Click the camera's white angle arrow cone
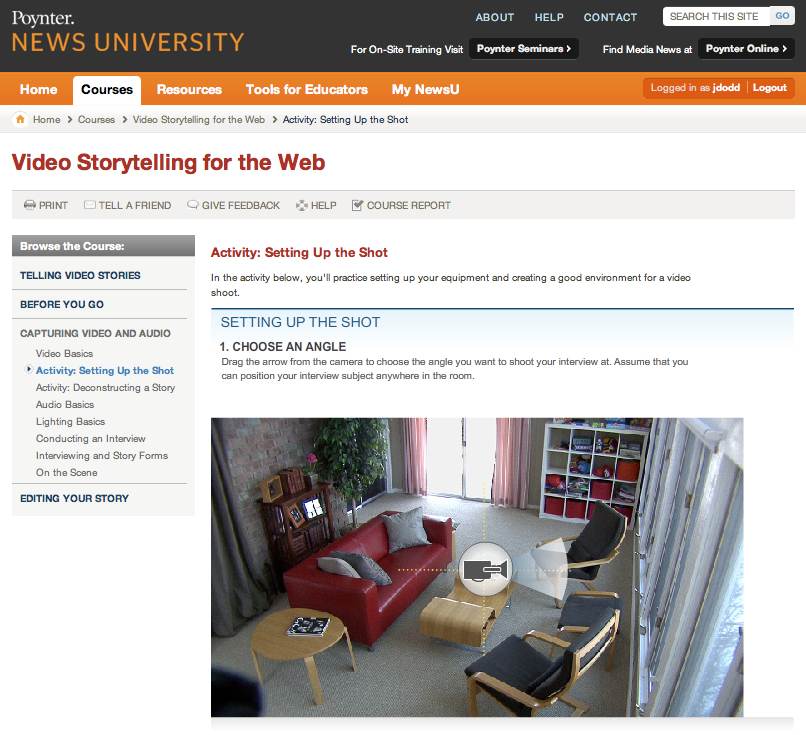Image resolution: width=806 pixels, height=735 pixels. 541,569
